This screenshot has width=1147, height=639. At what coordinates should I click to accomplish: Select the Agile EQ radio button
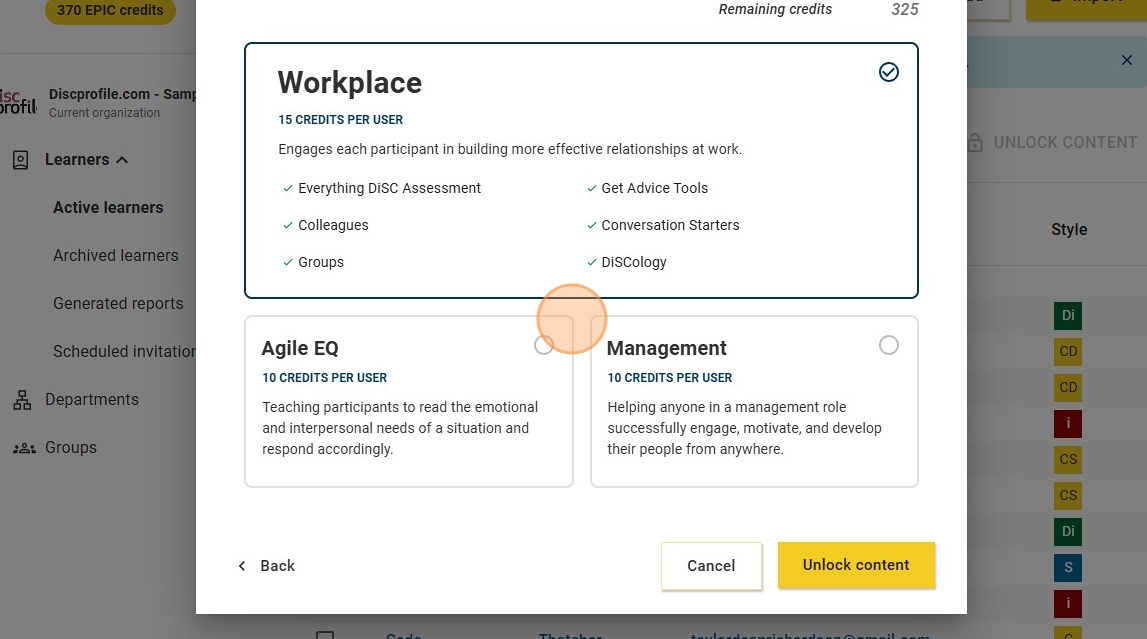[544, 345]
